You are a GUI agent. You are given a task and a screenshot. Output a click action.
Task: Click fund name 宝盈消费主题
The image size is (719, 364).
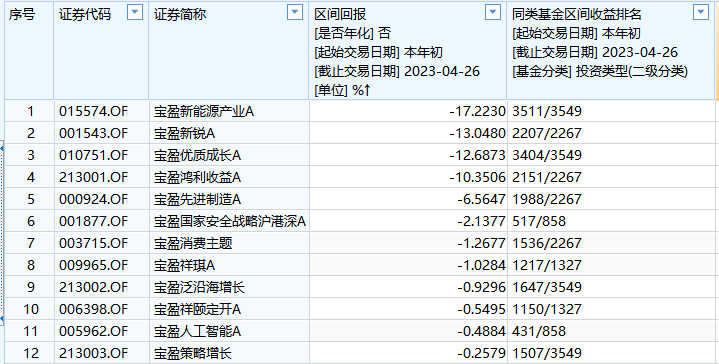coord(193,243)
